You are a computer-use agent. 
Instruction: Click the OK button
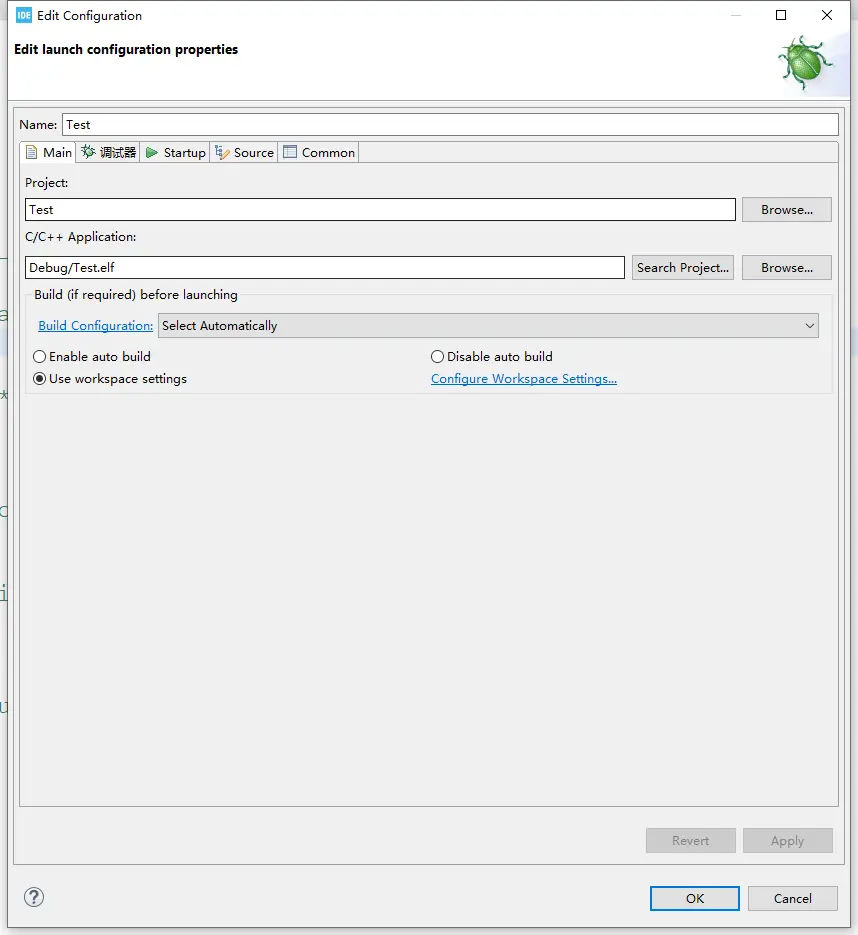(695, 898)
